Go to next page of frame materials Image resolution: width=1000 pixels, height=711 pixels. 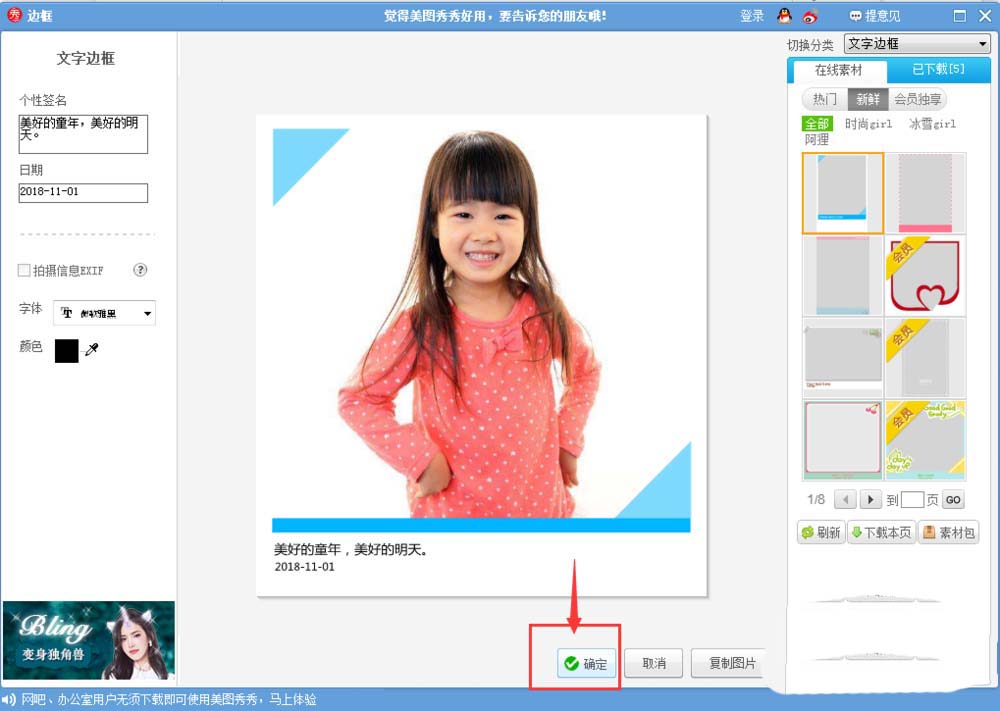pos(870,500)
